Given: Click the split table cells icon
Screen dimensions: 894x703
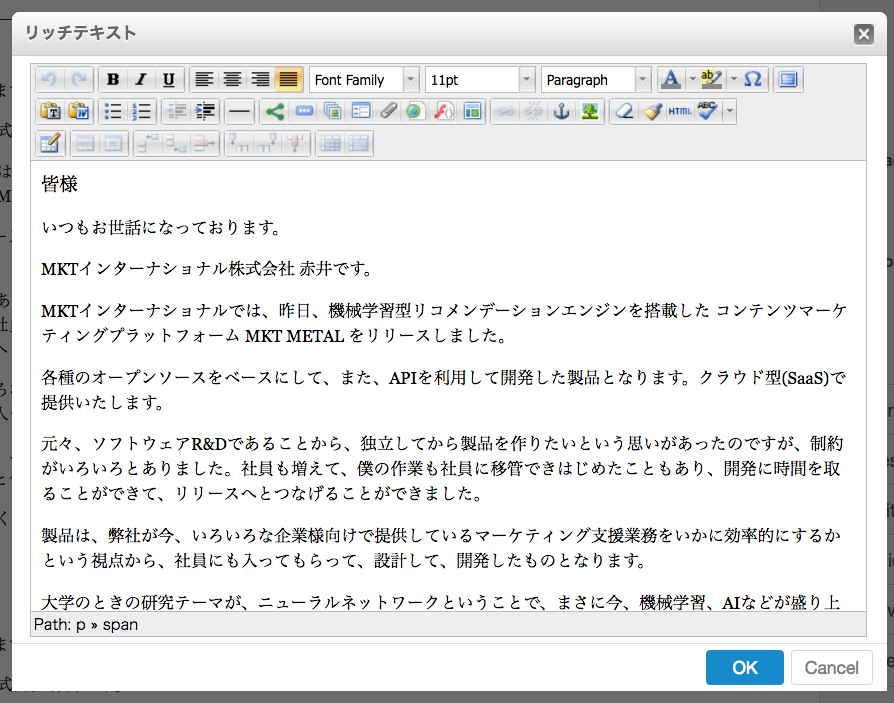Looking at the screenshot, I should (331, 143).
